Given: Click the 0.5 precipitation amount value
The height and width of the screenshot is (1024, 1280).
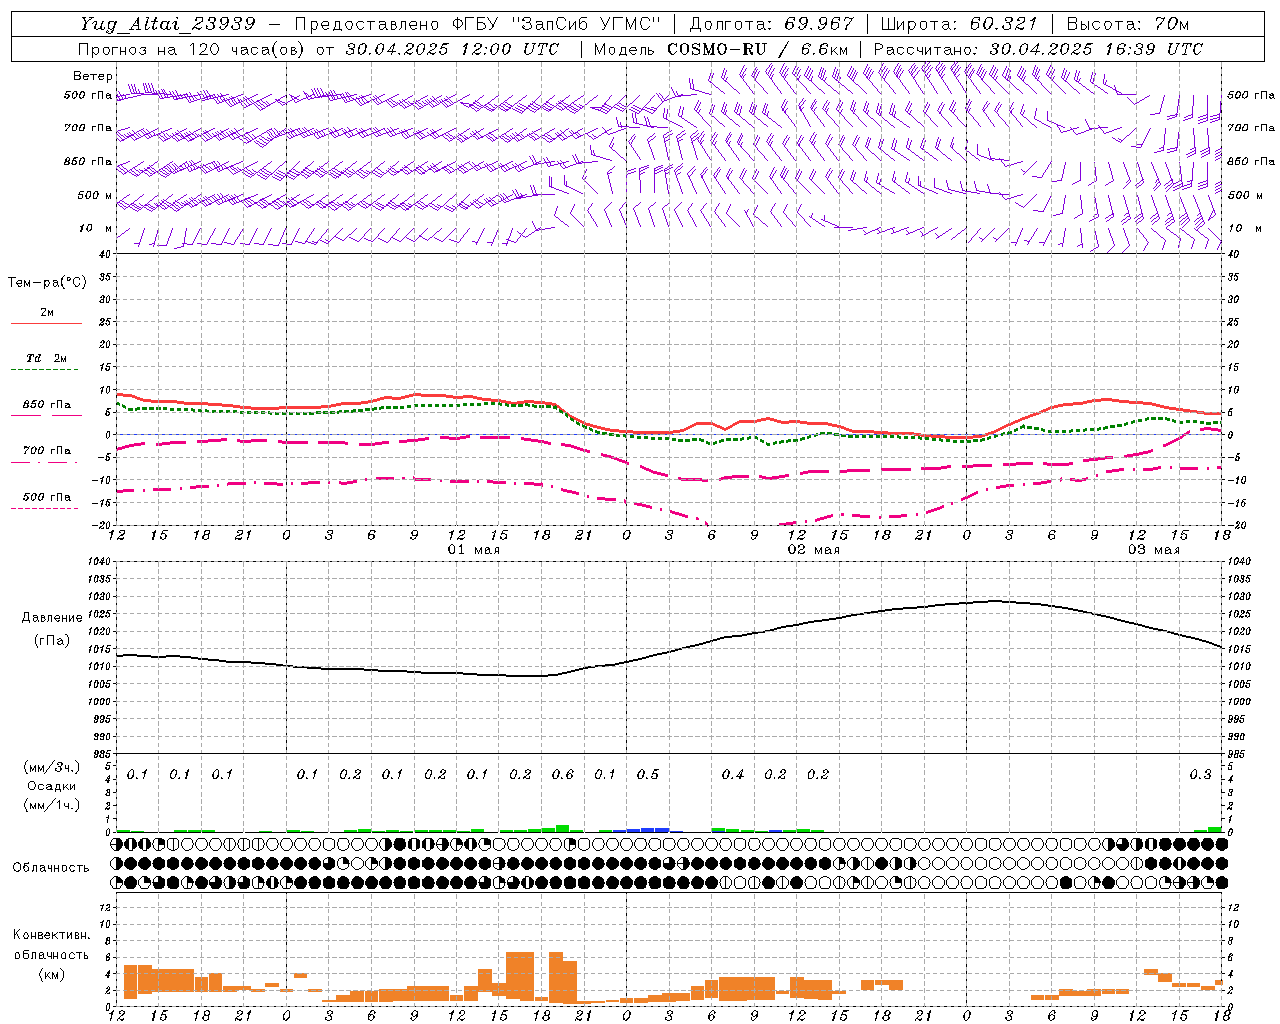Looking at the screenshot, I should pyautogui.click(x=648, y=774).
